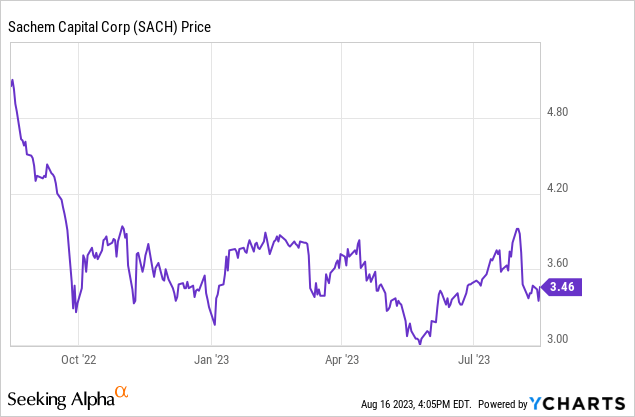Click the orange alpha symbol
Image resolution: width=635 pixels, height=417 pixels.
[121, 393]
